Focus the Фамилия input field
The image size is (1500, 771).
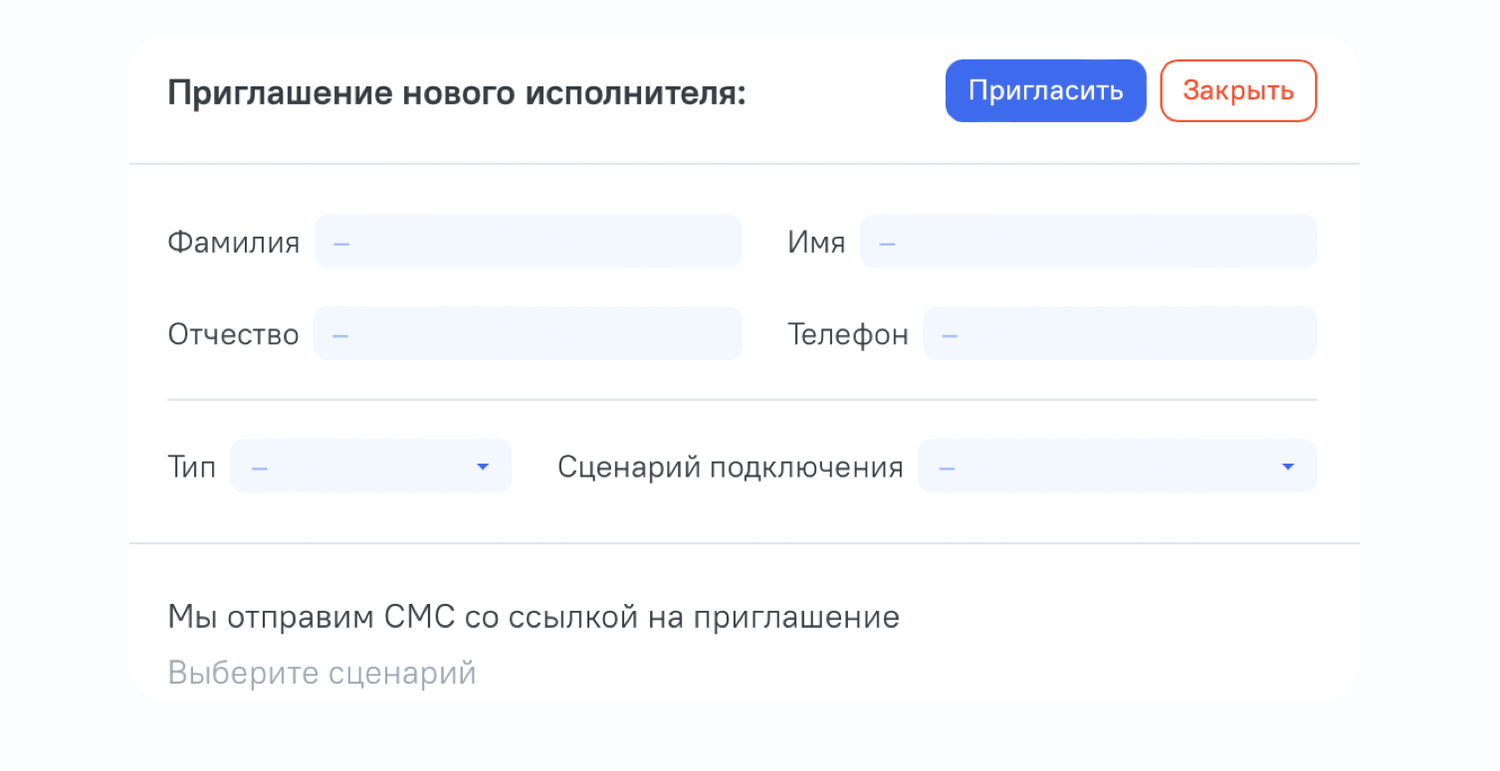coord(528,241)
